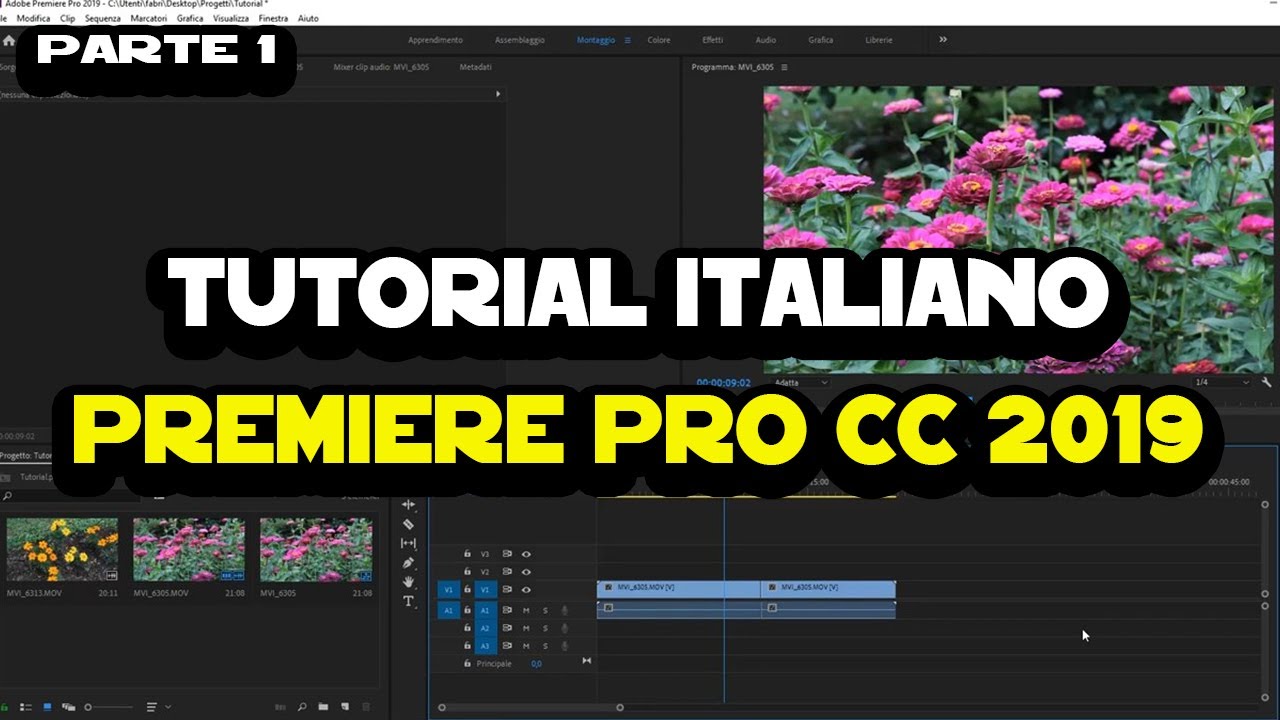Click the New Item icon
The image size is (1280, 720).
[344, 707]
